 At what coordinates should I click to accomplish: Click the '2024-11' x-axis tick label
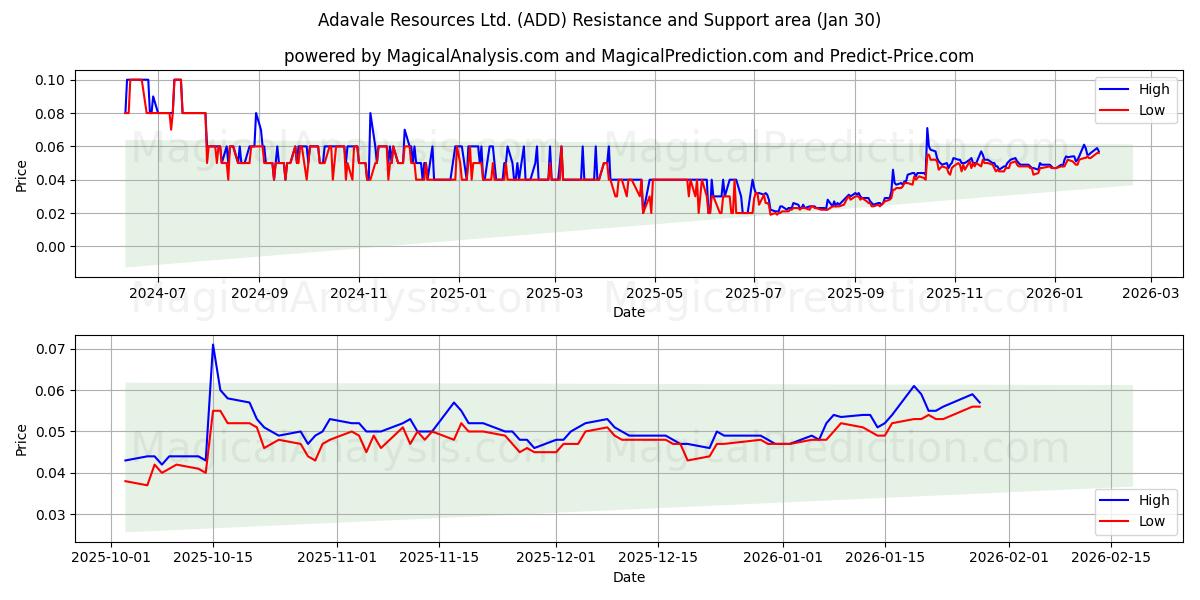pyautogui.click(x=359, y=293)
